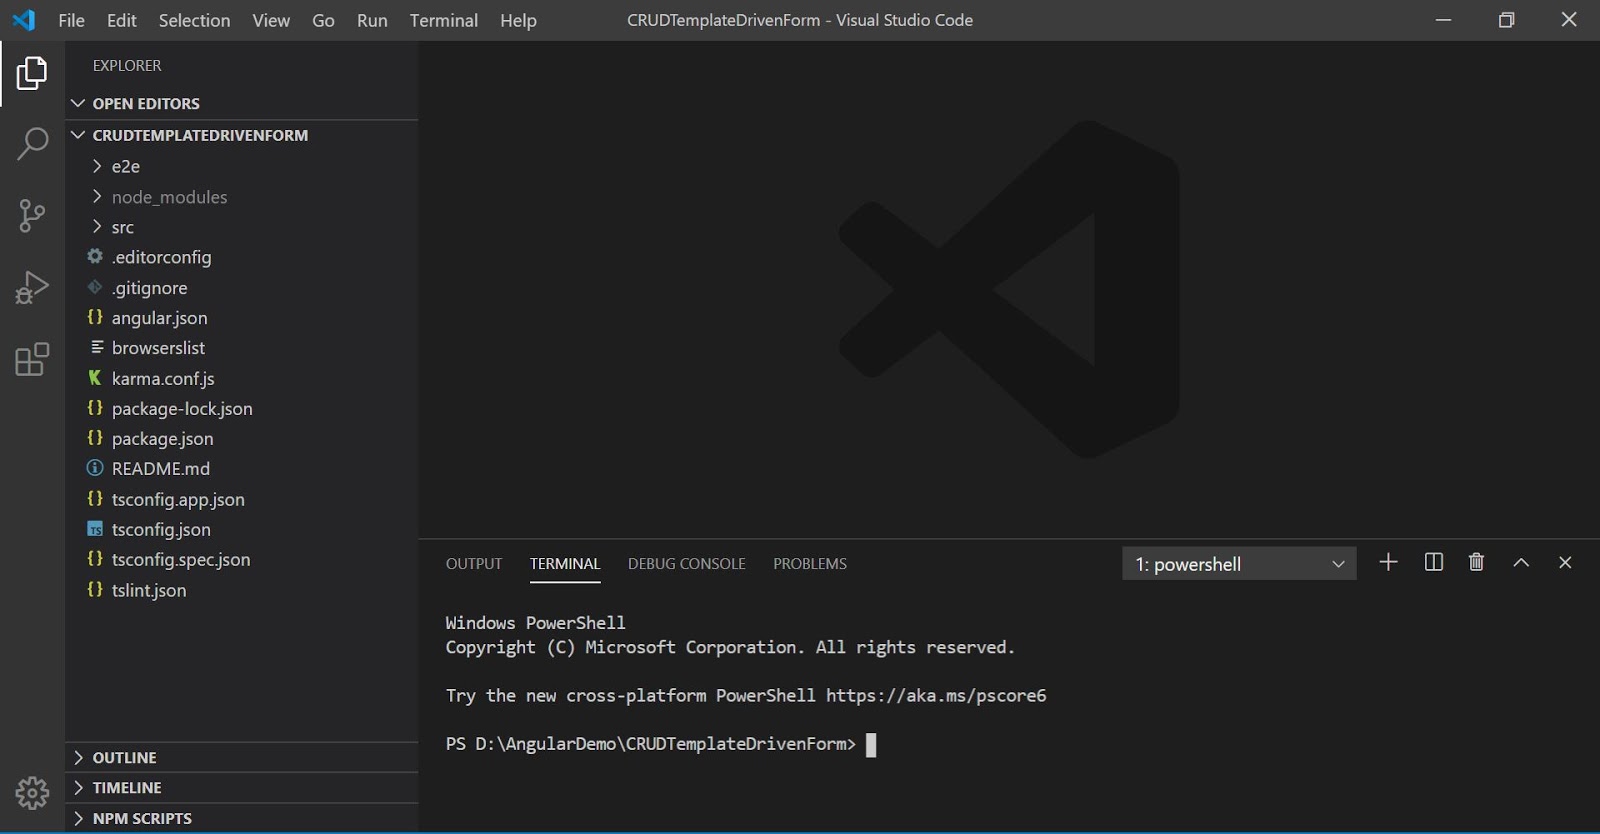Click the braces icon beside package-lock.json
The height and width of the screenshot is (834, 1600).
(95, 408)
